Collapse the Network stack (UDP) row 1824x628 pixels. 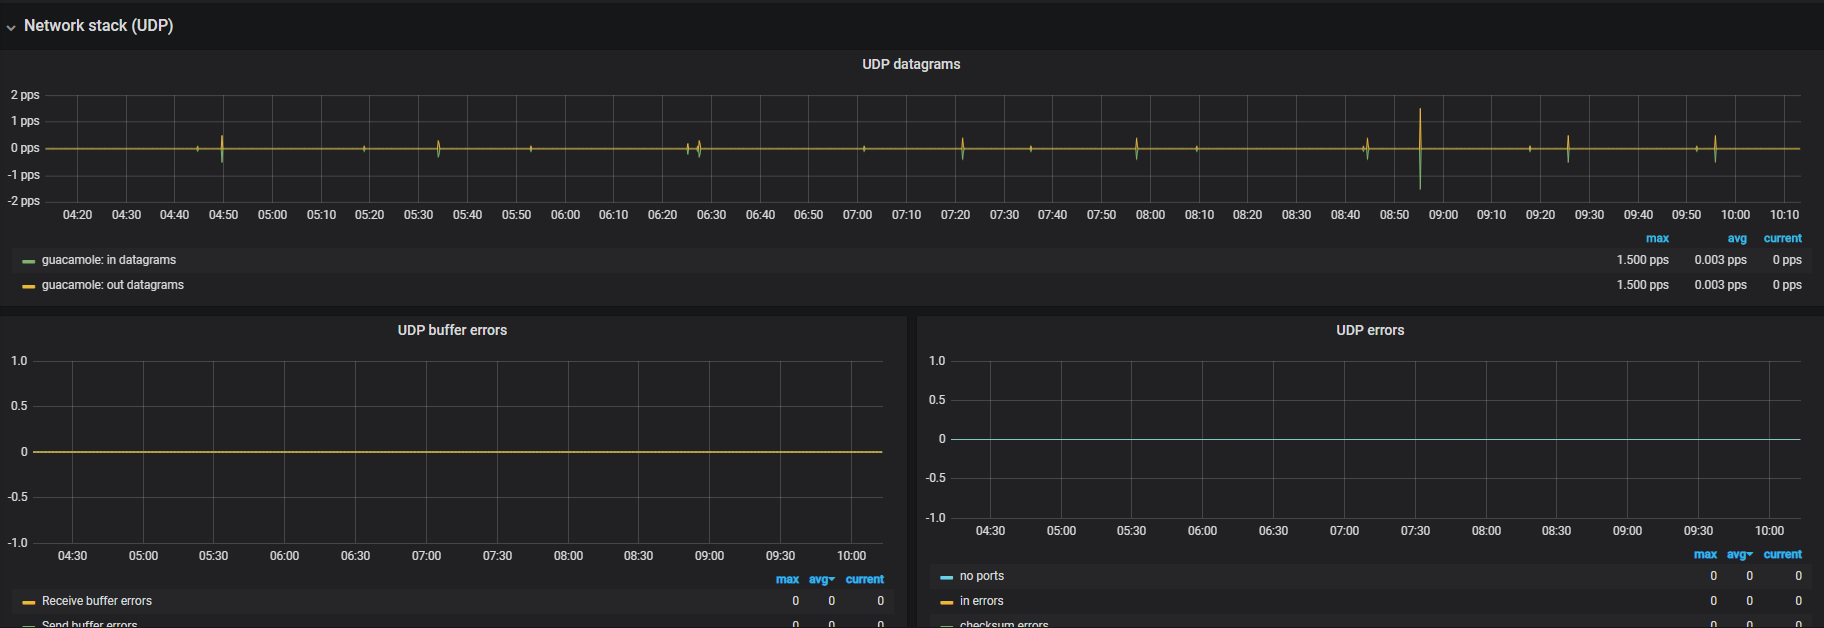click(98, 26)
